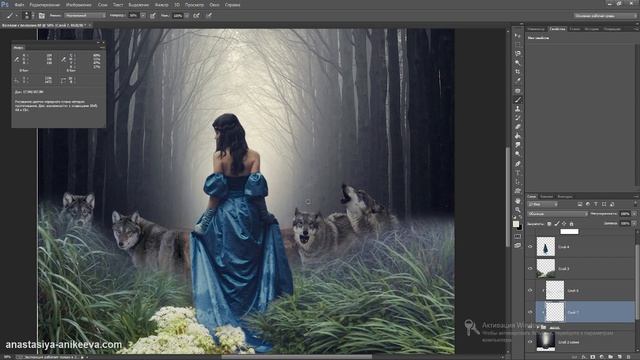Screen dimensions: 640x360
Task: Select the Clone Stamp tool
Action: 518,109
